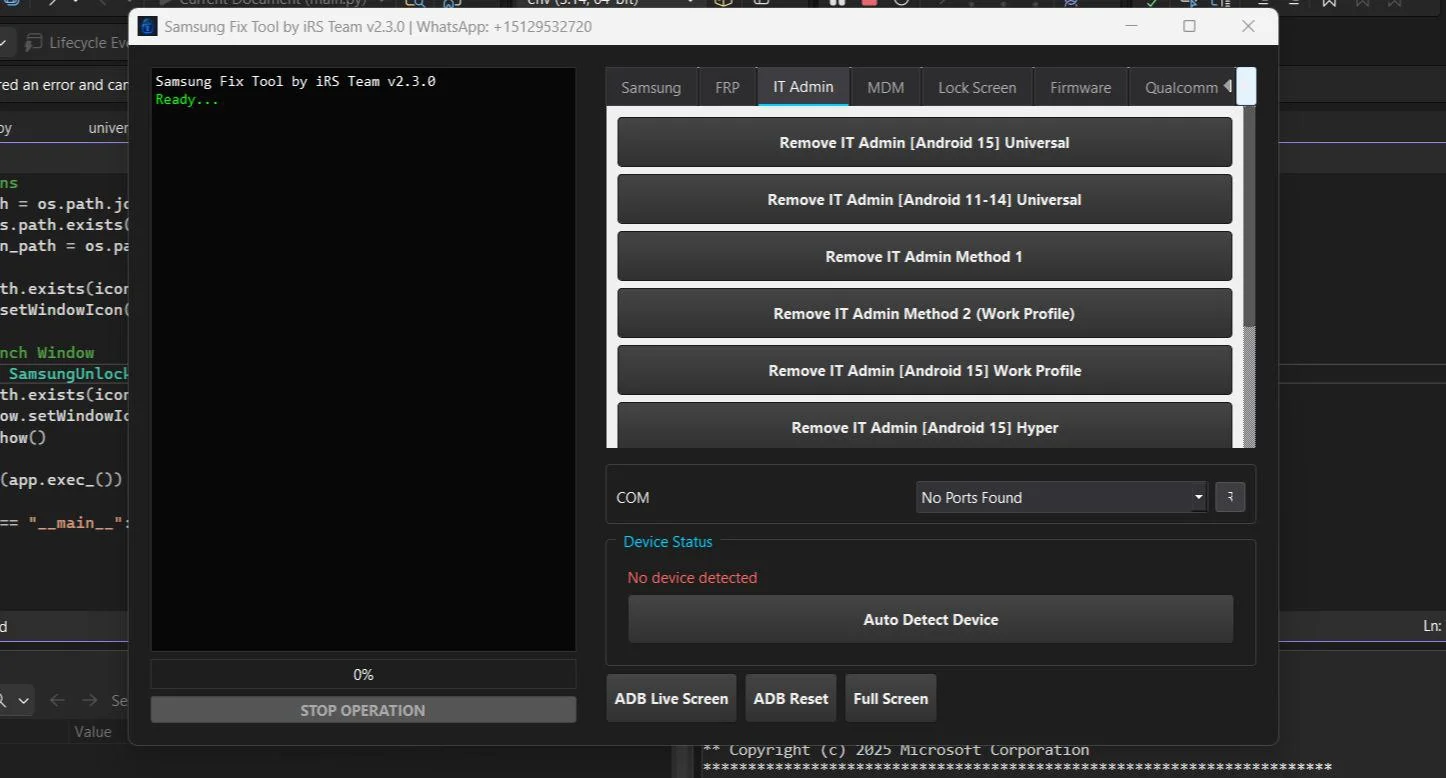The width and height of the screenshot is (1446, 778).
Task: Click Remove IT Admin [Android 11-14] Universal
Action: [x=924, y=200]
